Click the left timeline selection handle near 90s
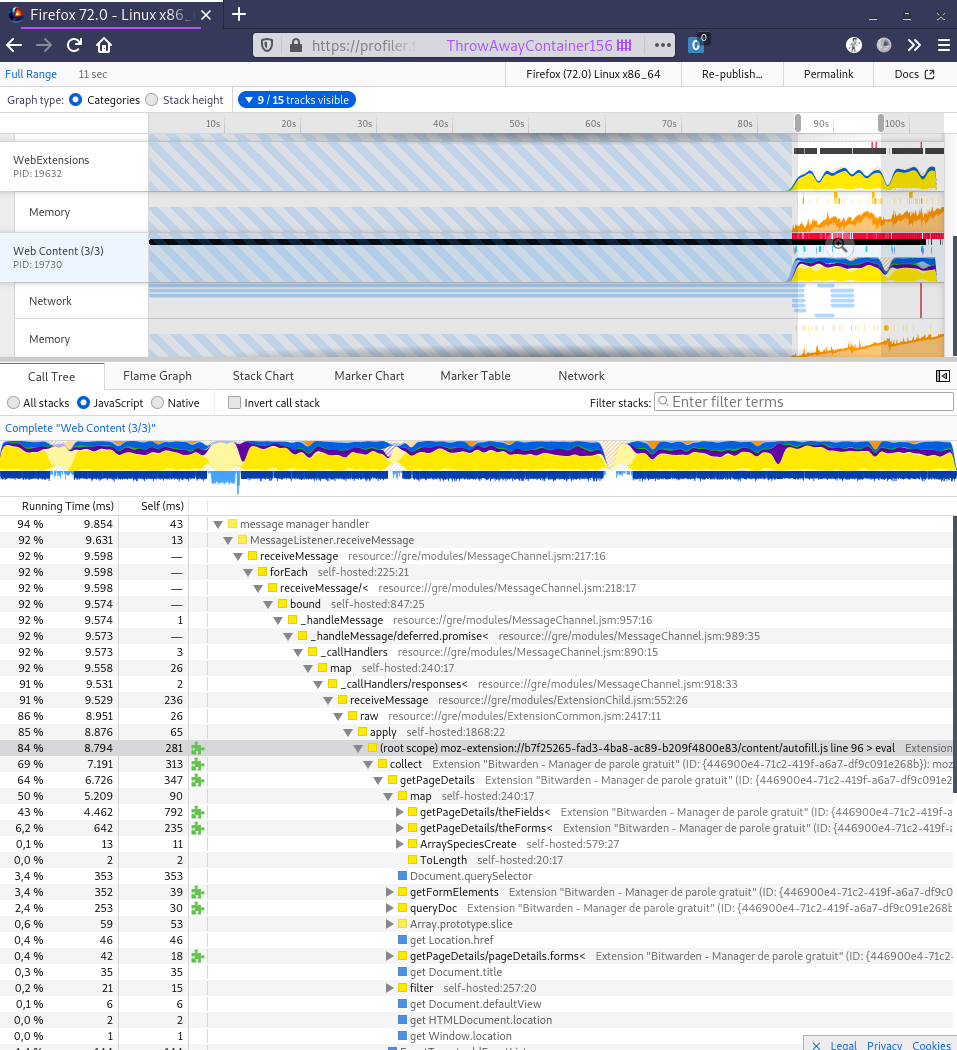Image resolution: width=957 pixels, height=1050 pixels. (x=798, y=123)
